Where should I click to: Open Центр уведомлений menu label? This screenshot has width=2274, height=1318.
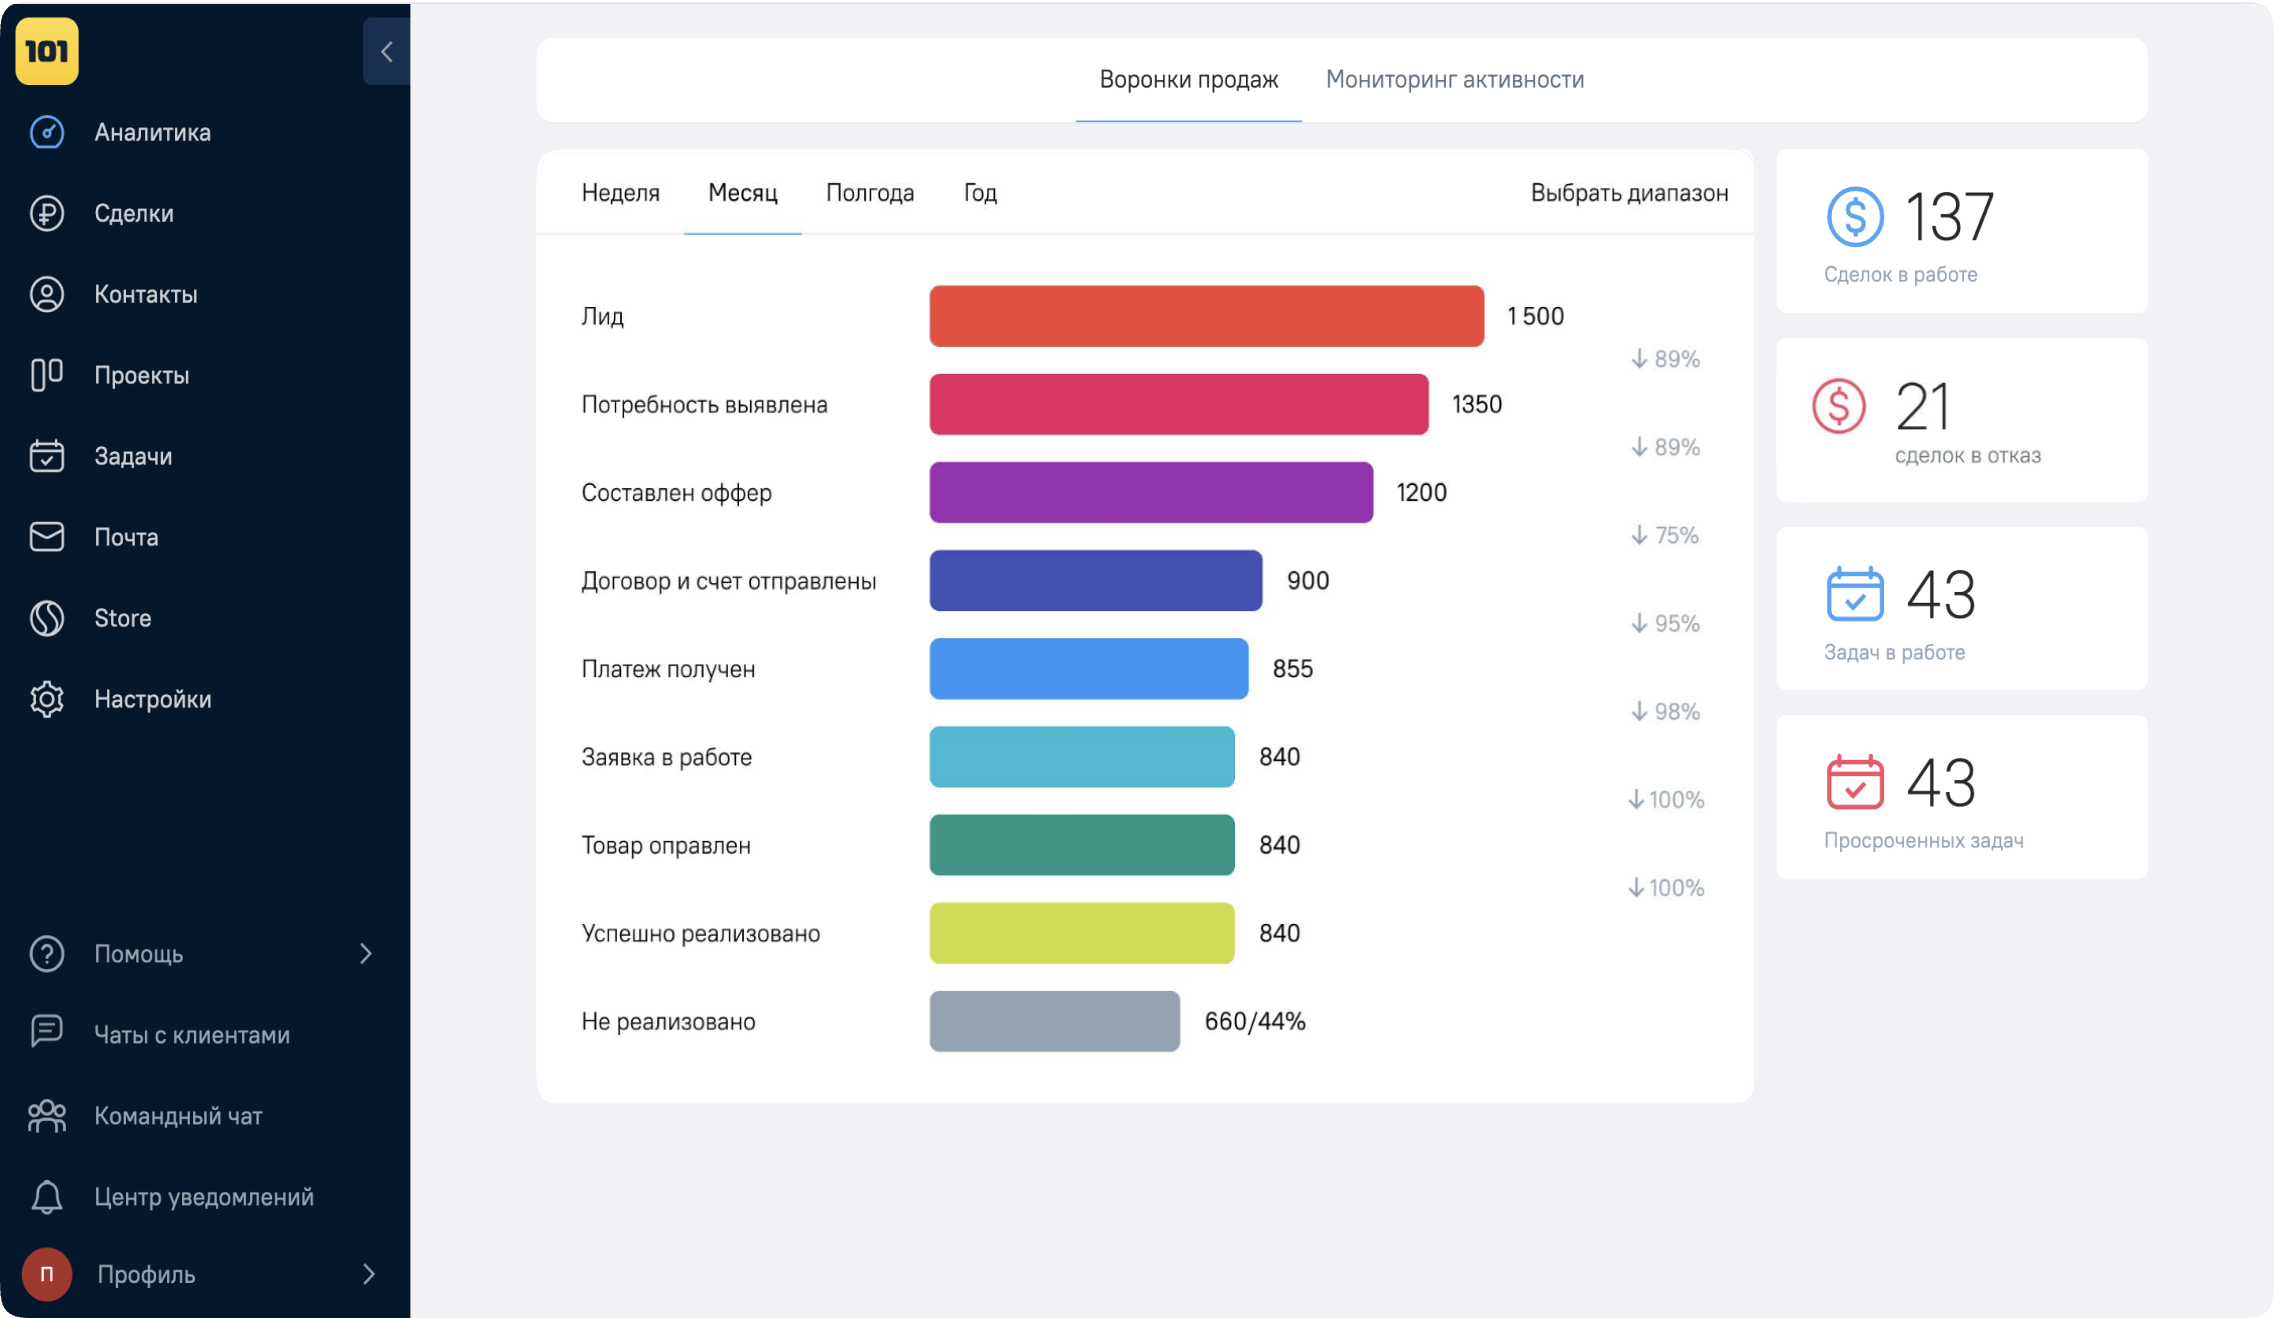click(x=204, y=1198)
